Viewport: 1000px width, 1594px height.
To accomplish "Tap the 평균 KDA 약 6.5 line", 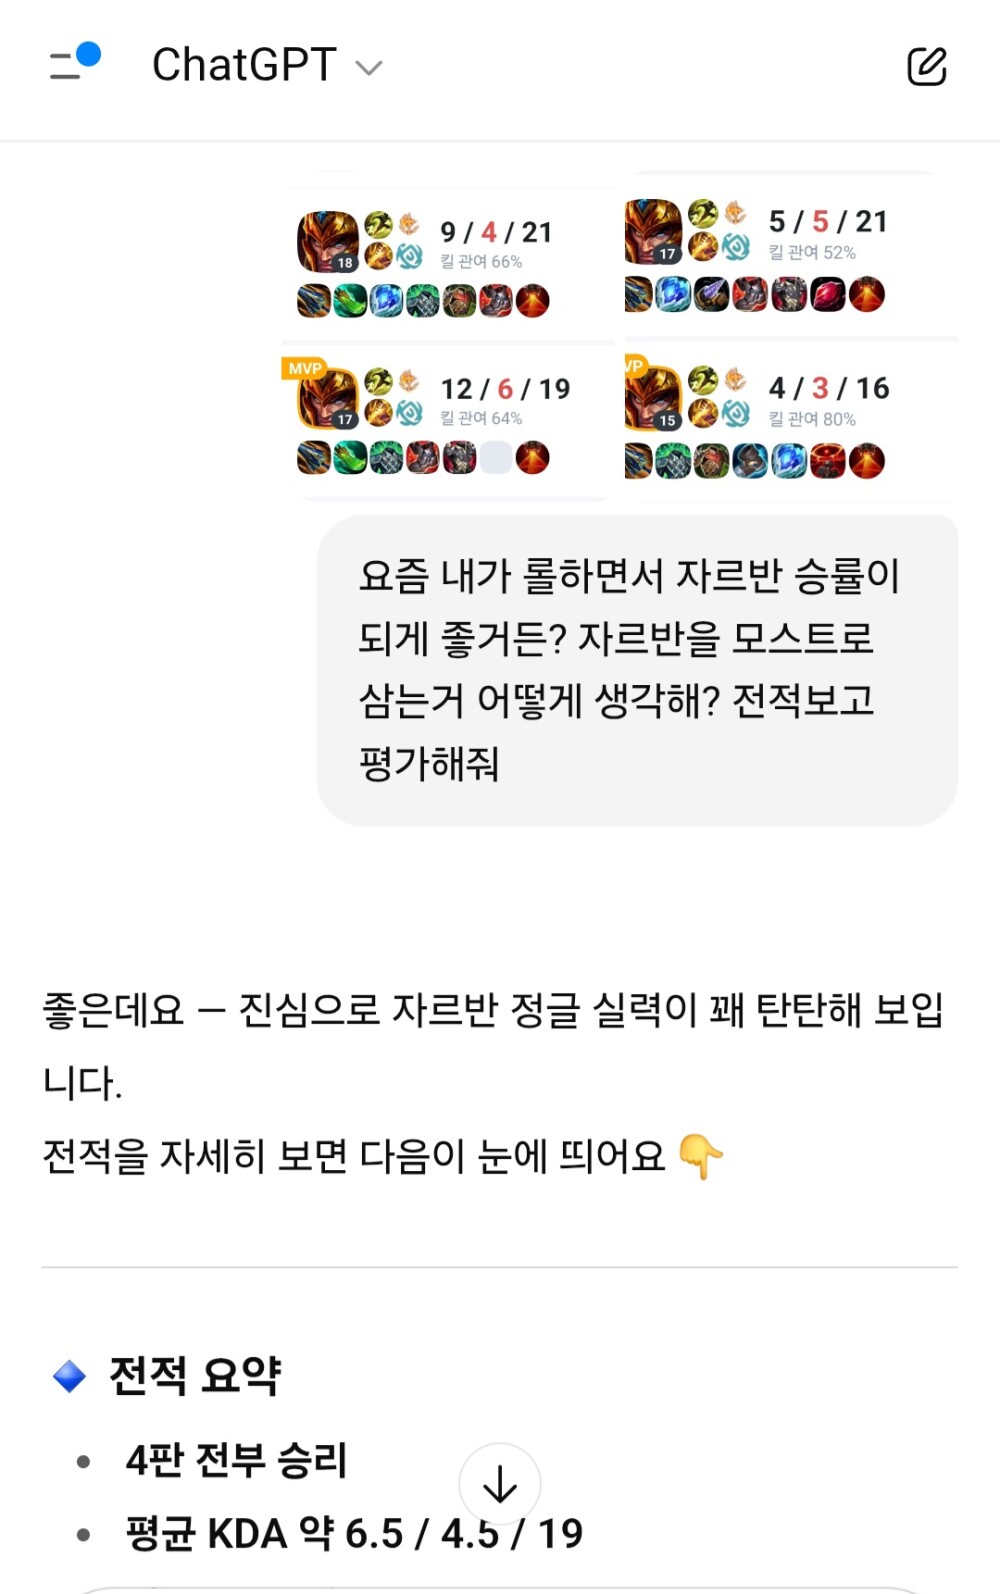I will 354,1533.
